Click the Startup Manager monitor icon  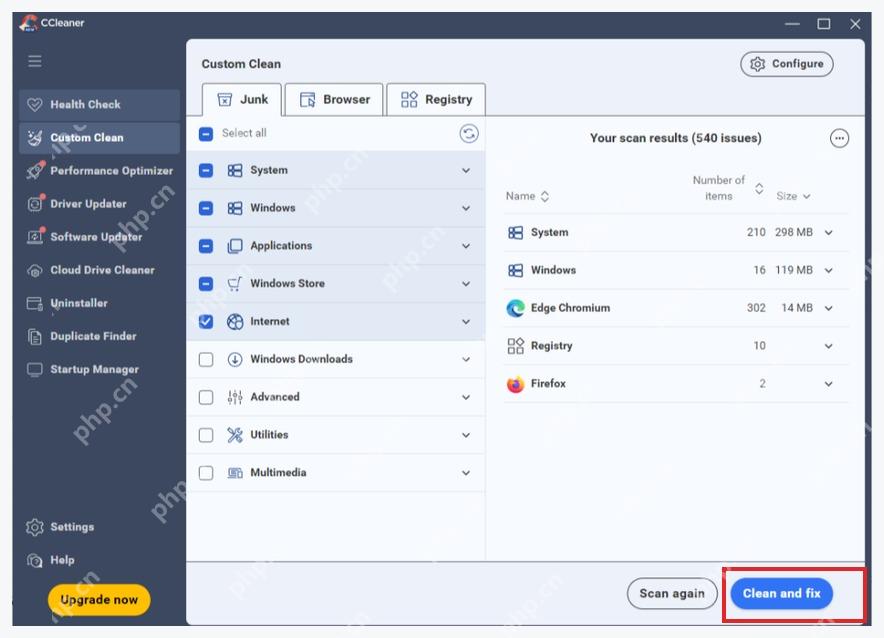click(35, 370)
